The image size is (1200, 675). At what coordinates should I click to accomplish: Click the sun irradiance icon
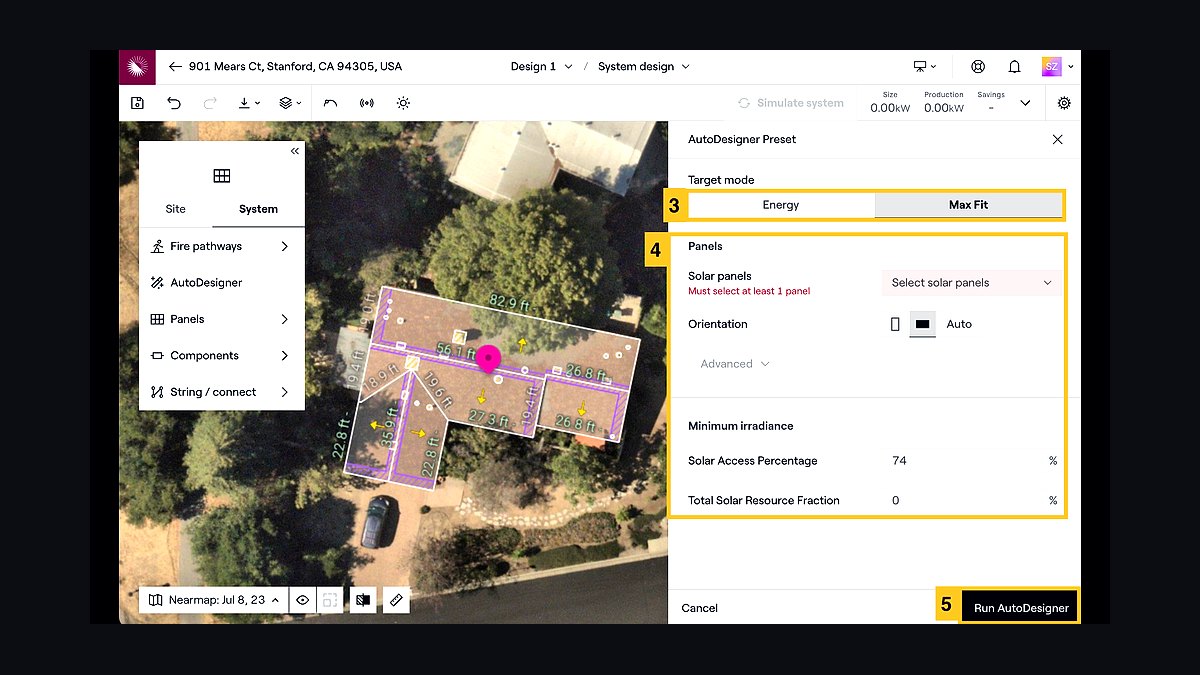[x=403, y=103]
